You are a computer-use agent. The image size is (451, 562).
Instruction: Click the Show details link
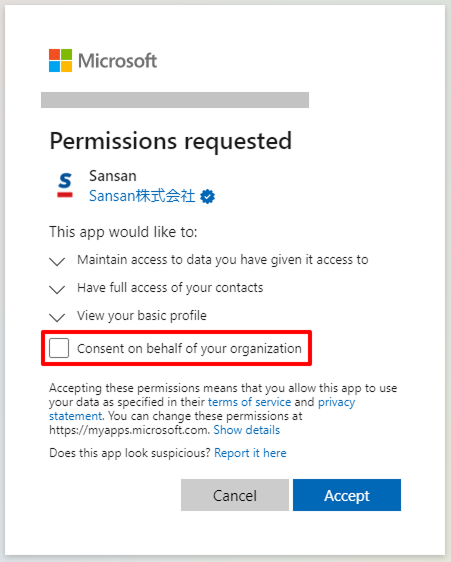[247, 430]
